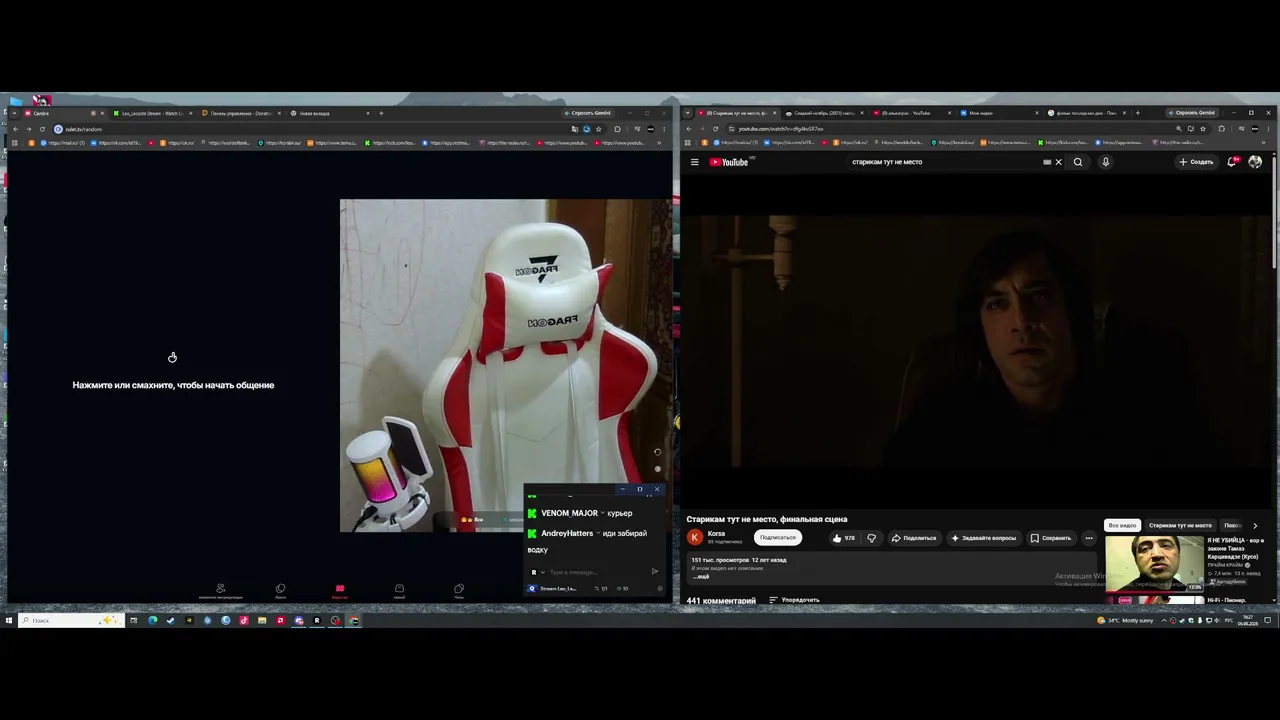Screen dimensions: 1280x720
Task: Open tab search dropdown in YouTube browser
Action: pyautogui.click(x=687, y=113)
